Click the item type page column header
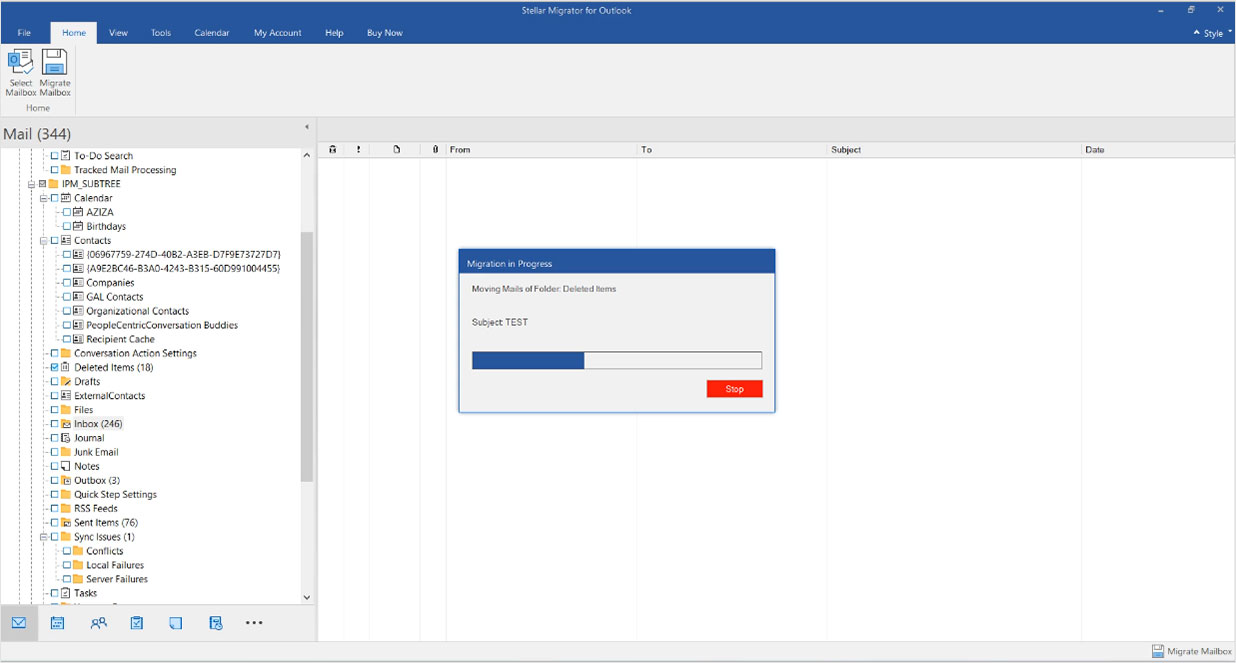Image resolution: width=1236 pixels, height=663 pixels. (x=396, y=150)
